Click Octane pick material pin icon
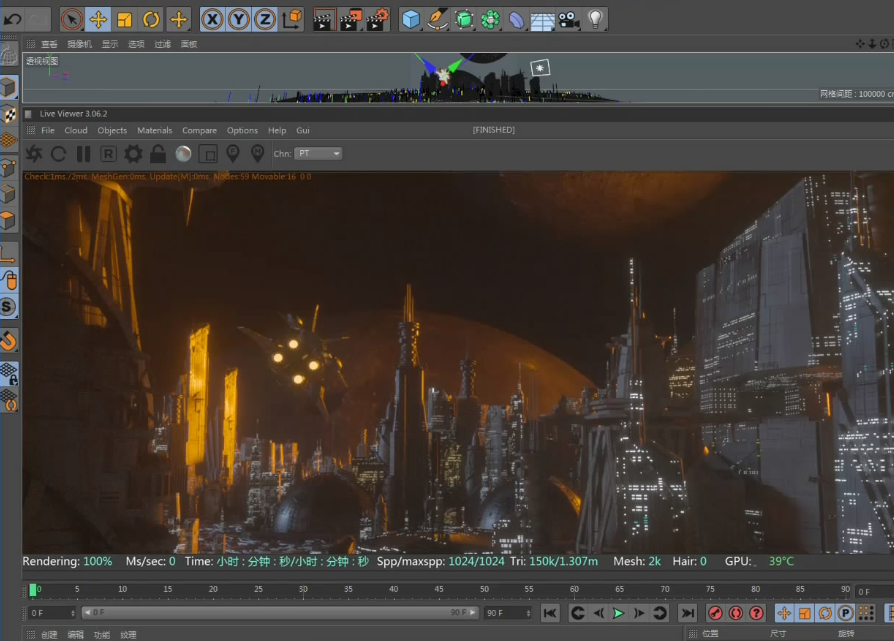The height and width of the screenshot is (641, 894). (x=258, y=153)
